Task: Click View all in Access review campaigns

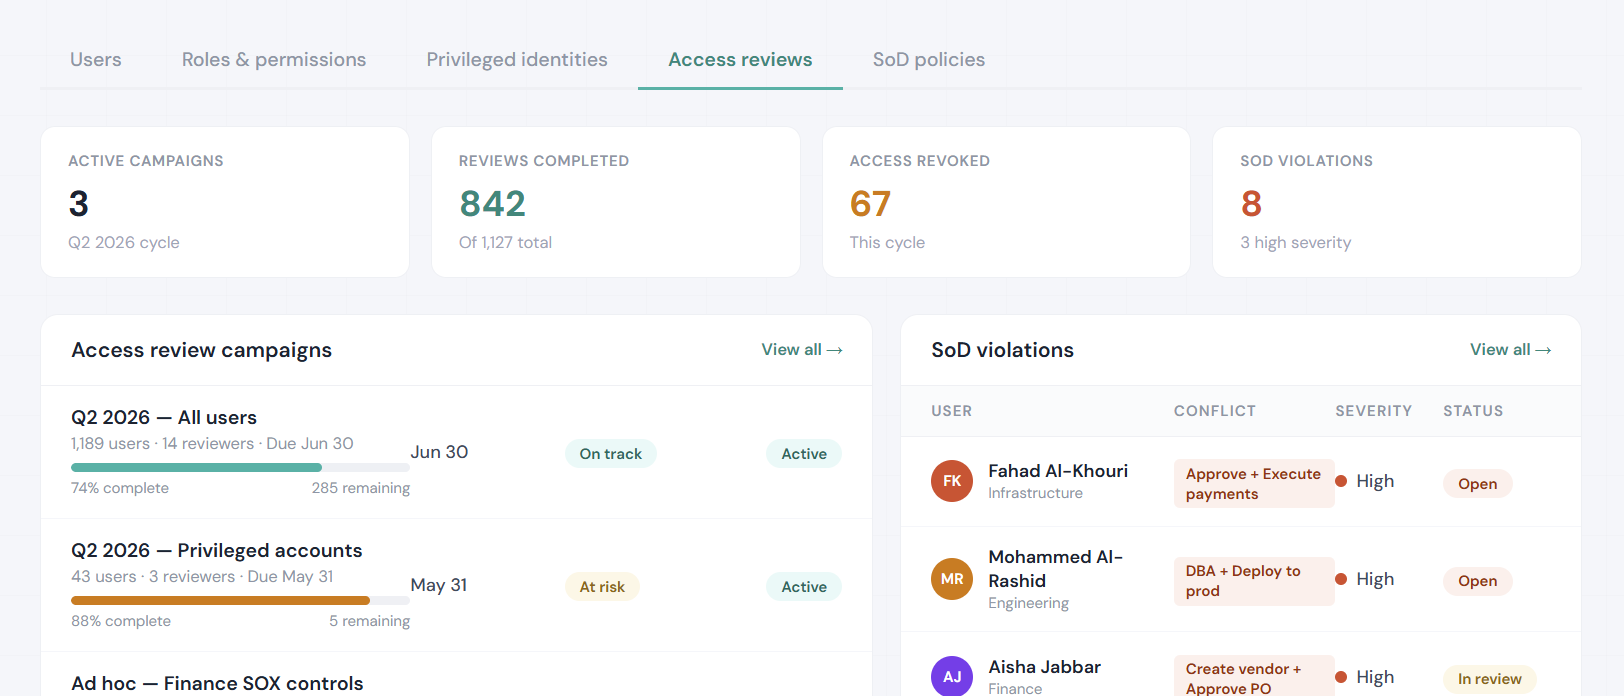Action: (x=802, y=350)
